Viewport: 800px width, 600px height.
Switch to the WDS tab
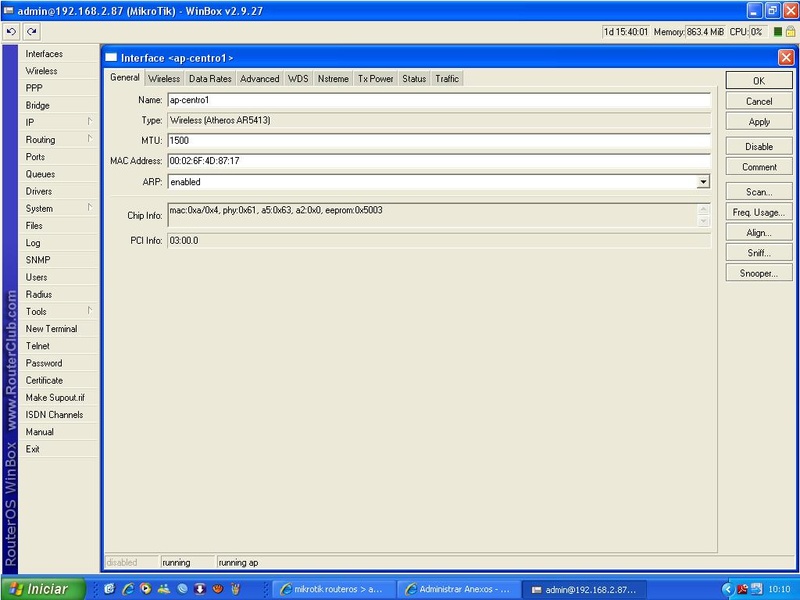coord(298,79)
